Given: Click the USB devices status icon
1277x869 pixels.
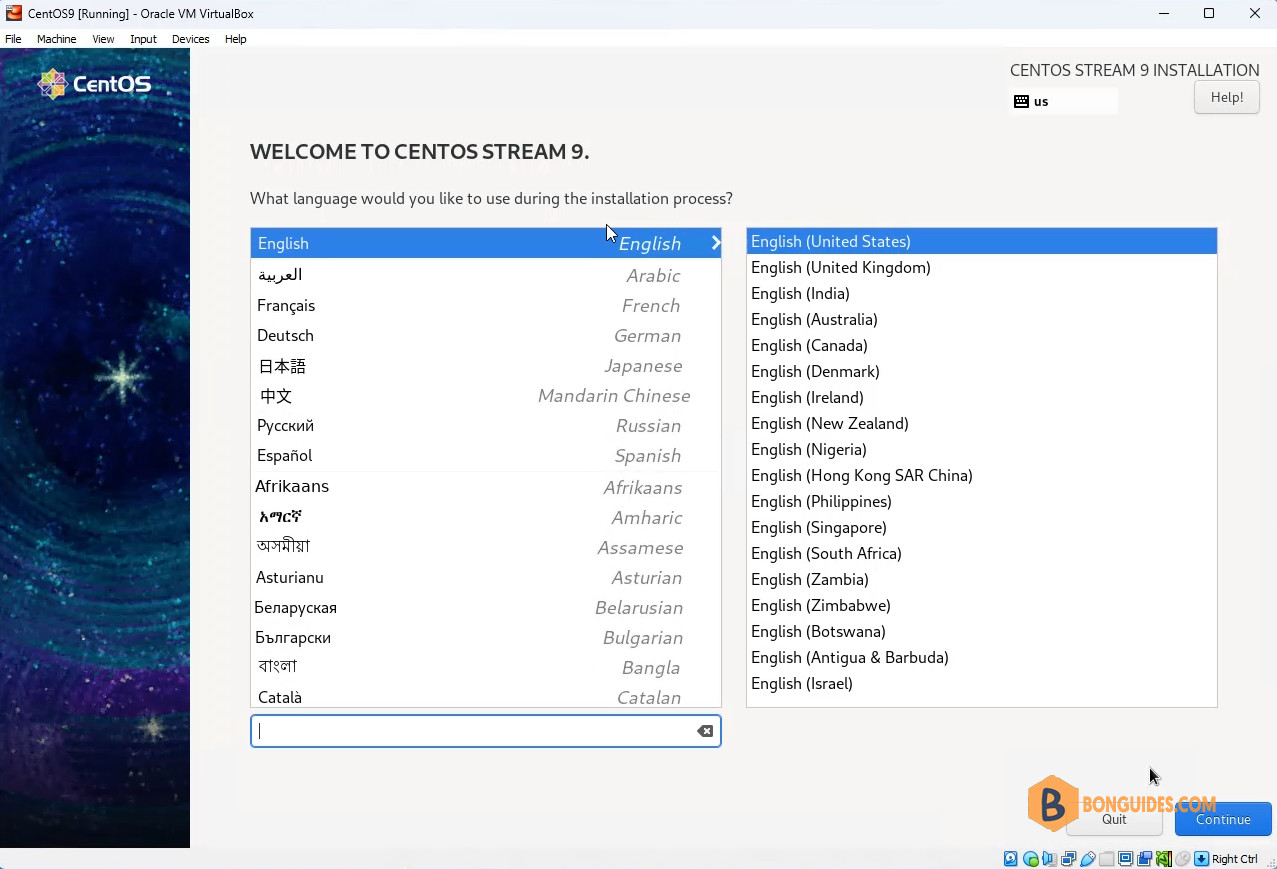Looking at the screenshot, I should point(1087,859).
